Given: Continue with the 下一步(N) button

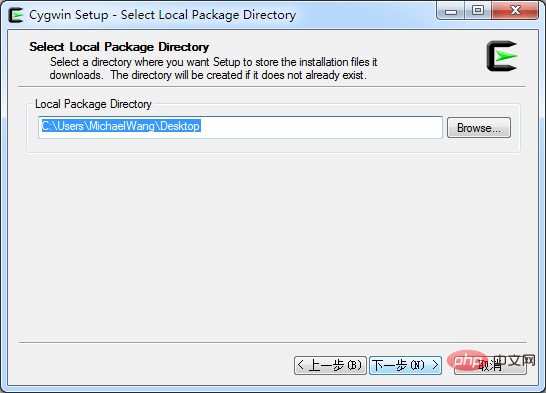Looking at the screenshot, I should click(x=405, y=365).
